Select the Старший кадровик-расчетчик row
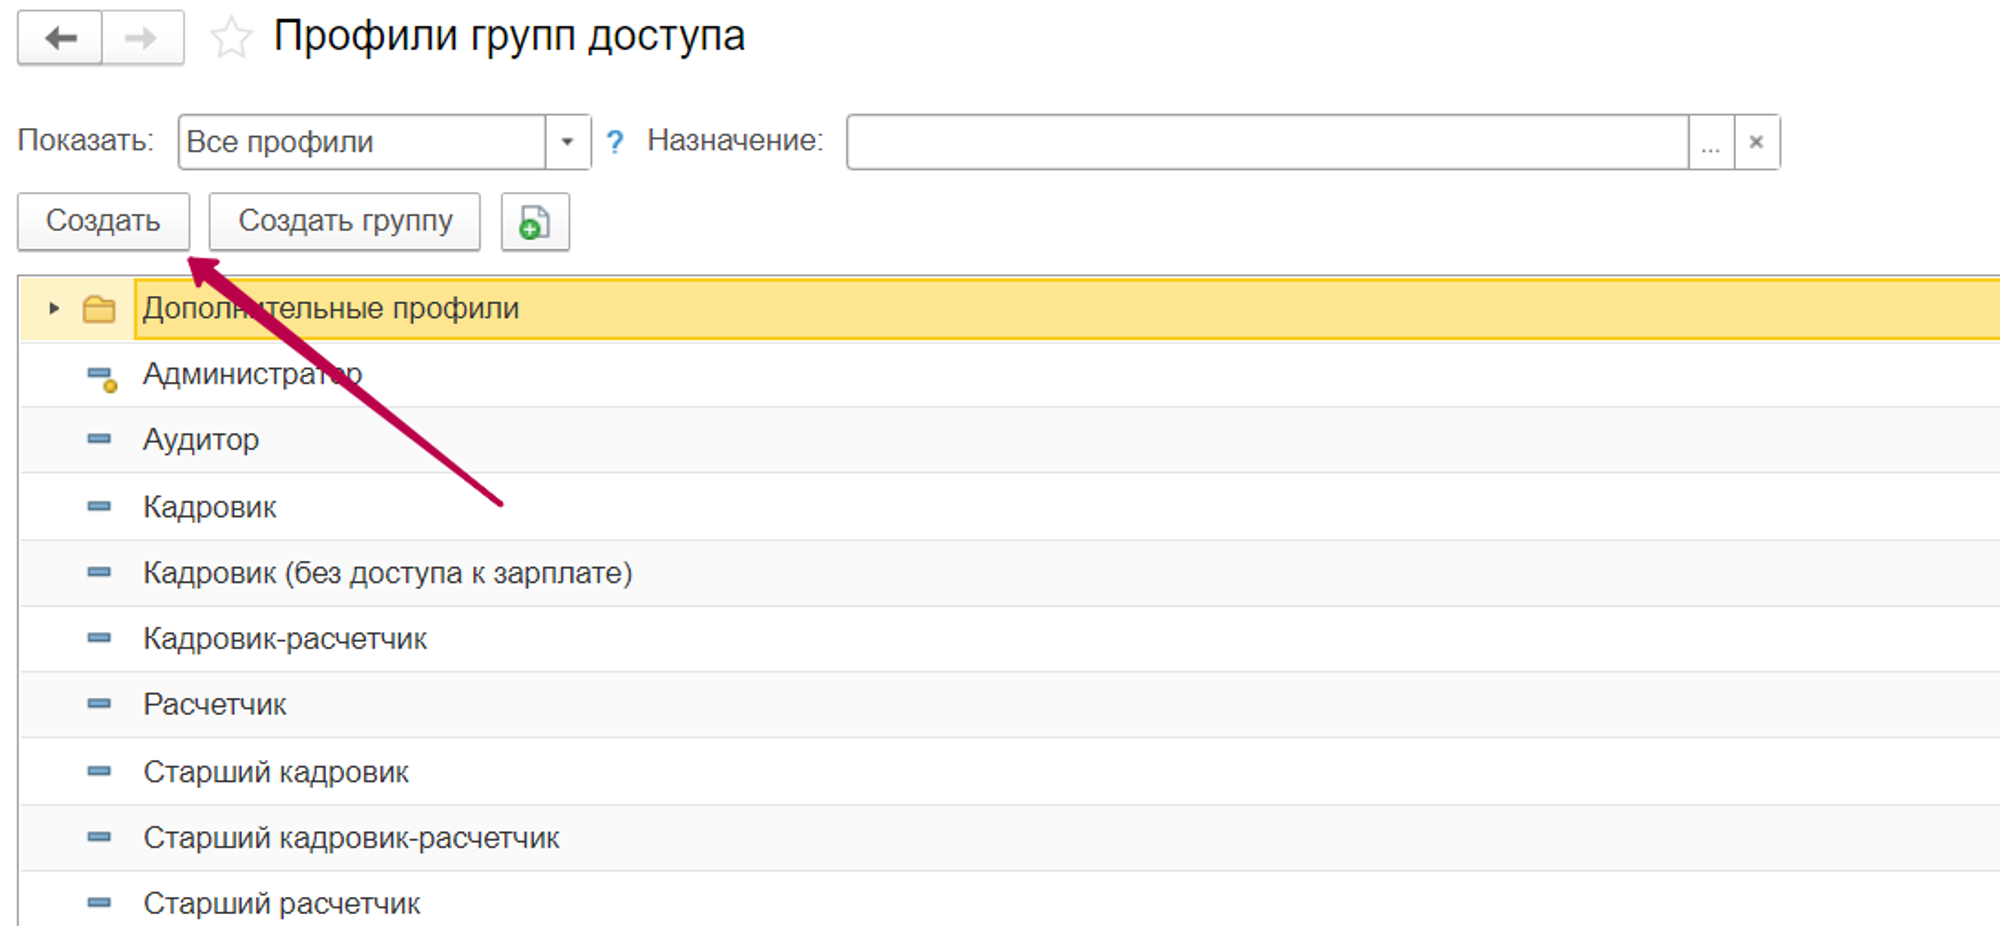Screen dimensions: 2000x926 click(351, 838)
